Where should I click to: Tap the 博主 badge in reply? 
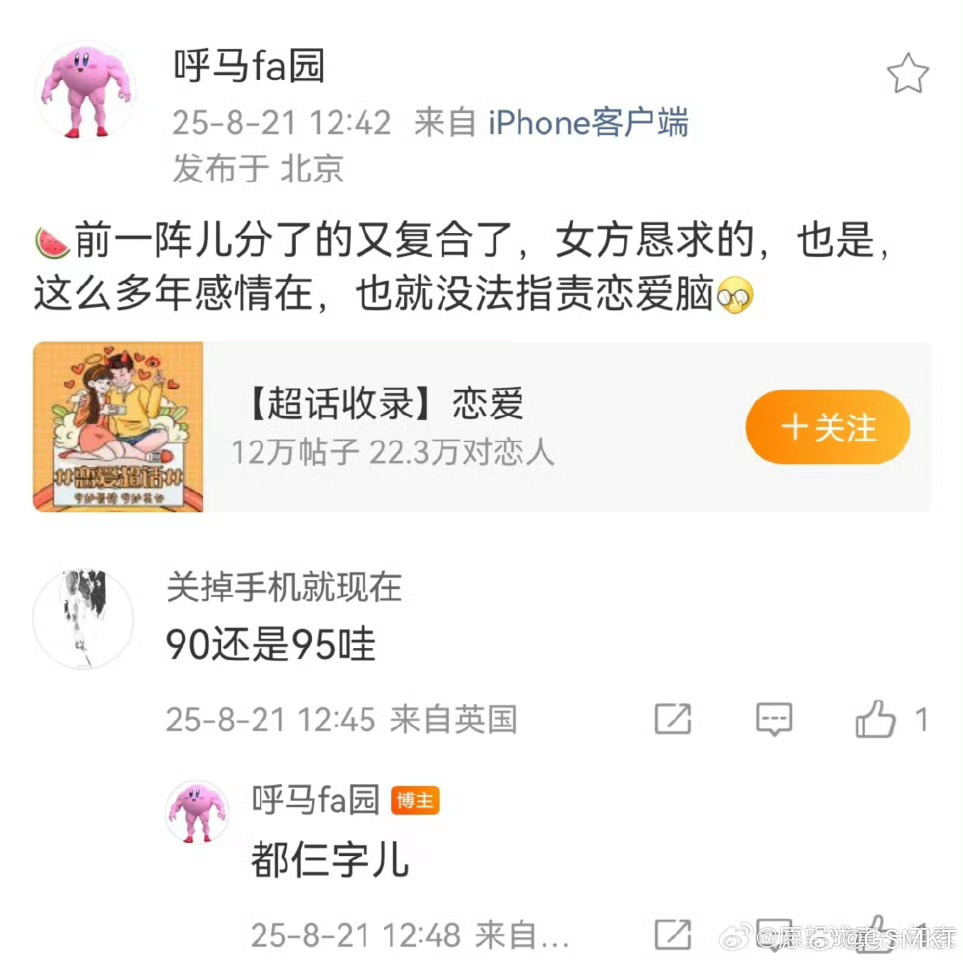coord(415,800)
